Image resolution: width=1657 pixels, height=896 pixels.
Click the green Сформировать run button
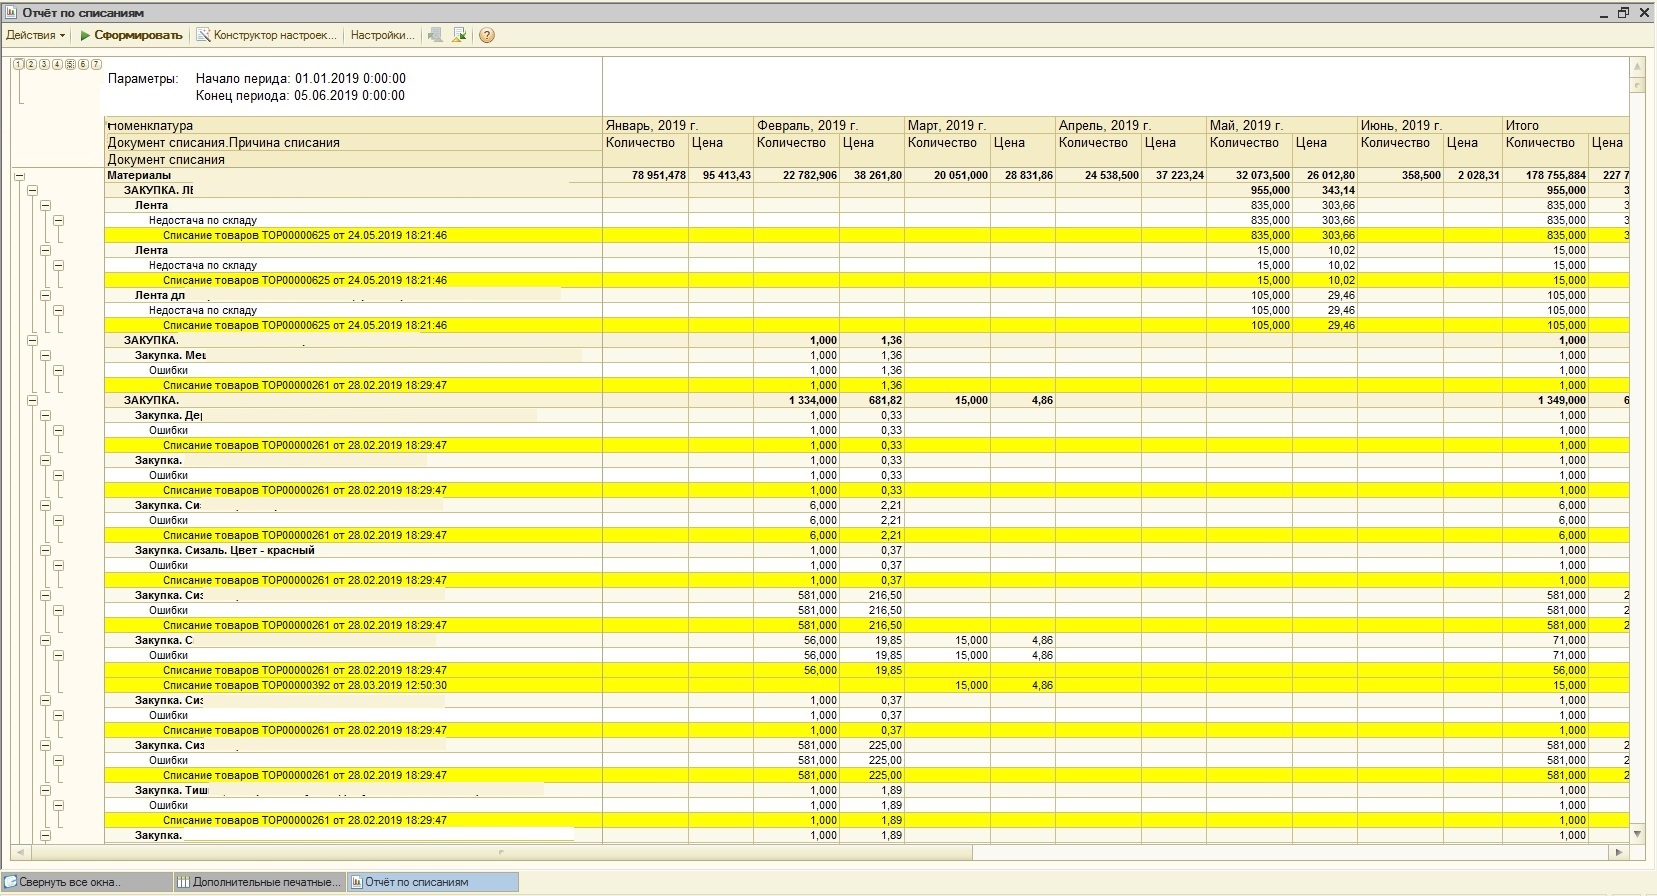coord(131,35)
